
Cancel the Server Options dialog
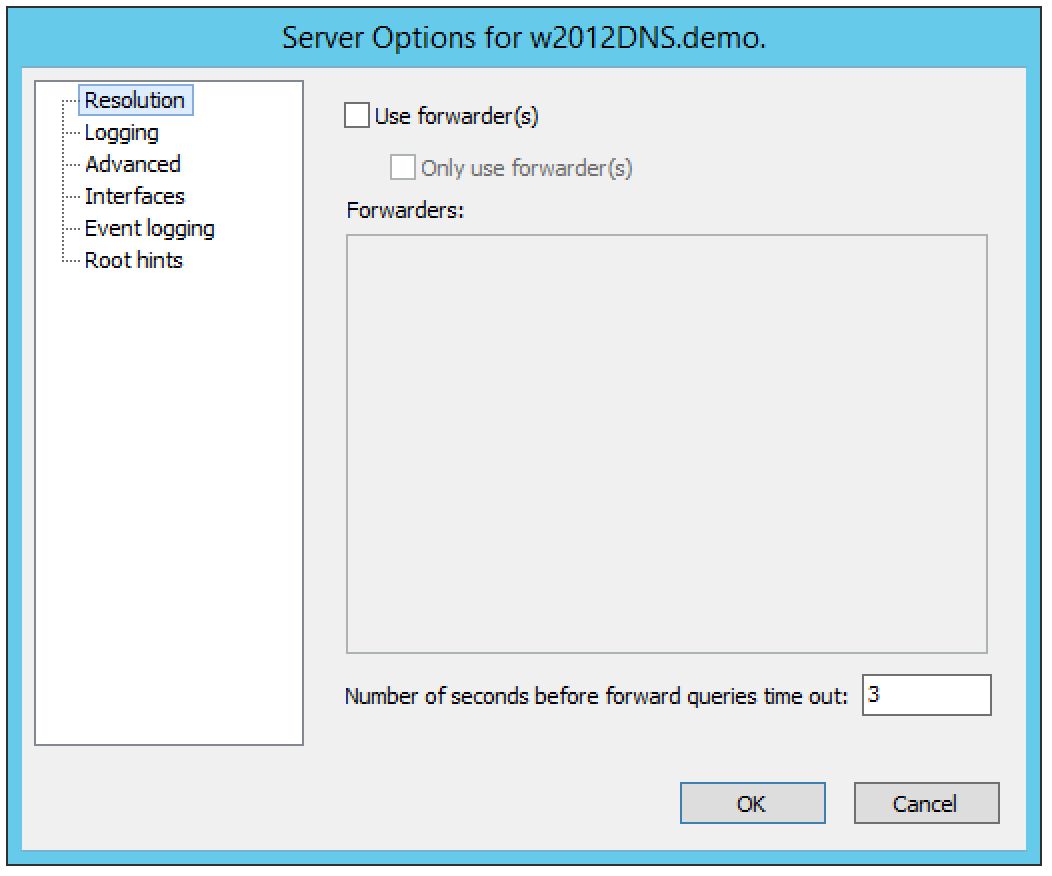pos(925,803)
